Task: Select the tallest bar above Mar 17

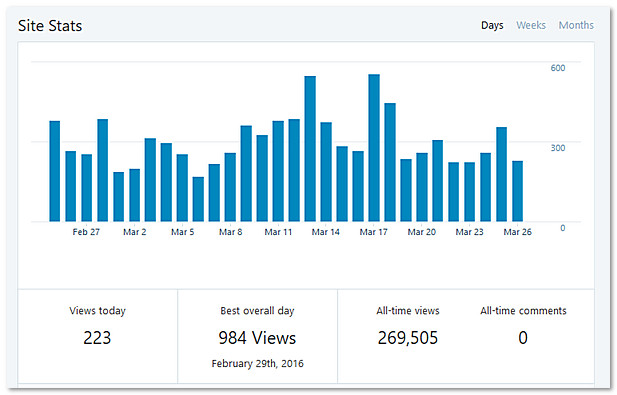Action: coord(374,148)
